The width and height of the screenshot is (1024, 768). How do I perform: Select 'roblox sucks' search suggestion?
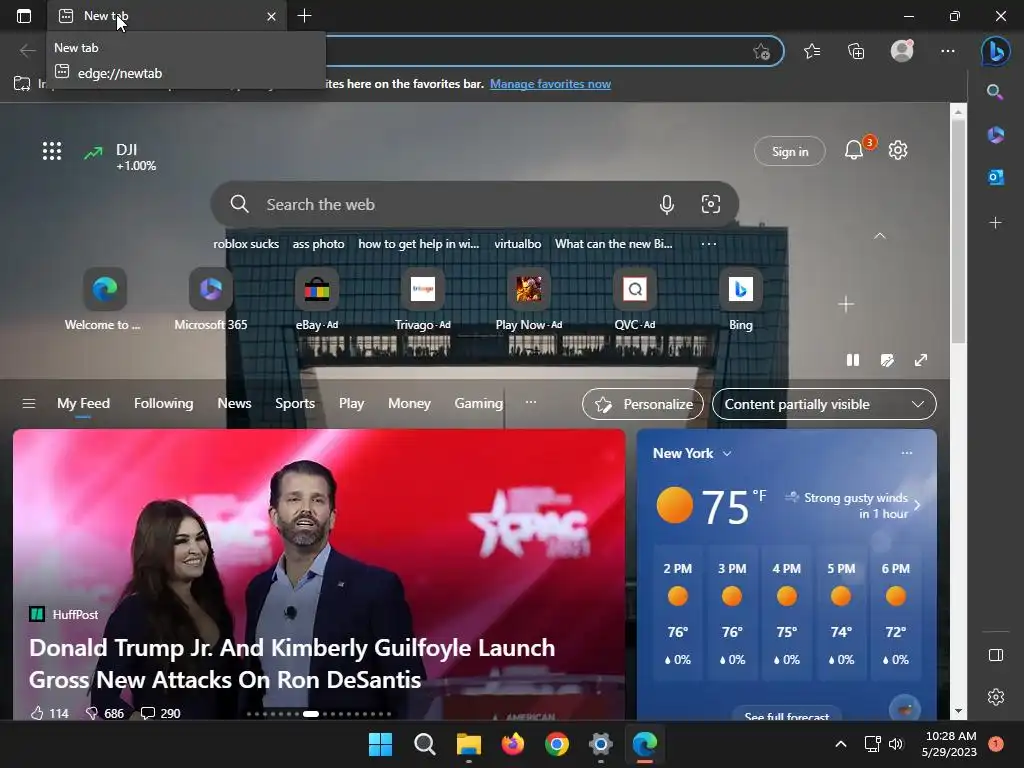[246, 244]
